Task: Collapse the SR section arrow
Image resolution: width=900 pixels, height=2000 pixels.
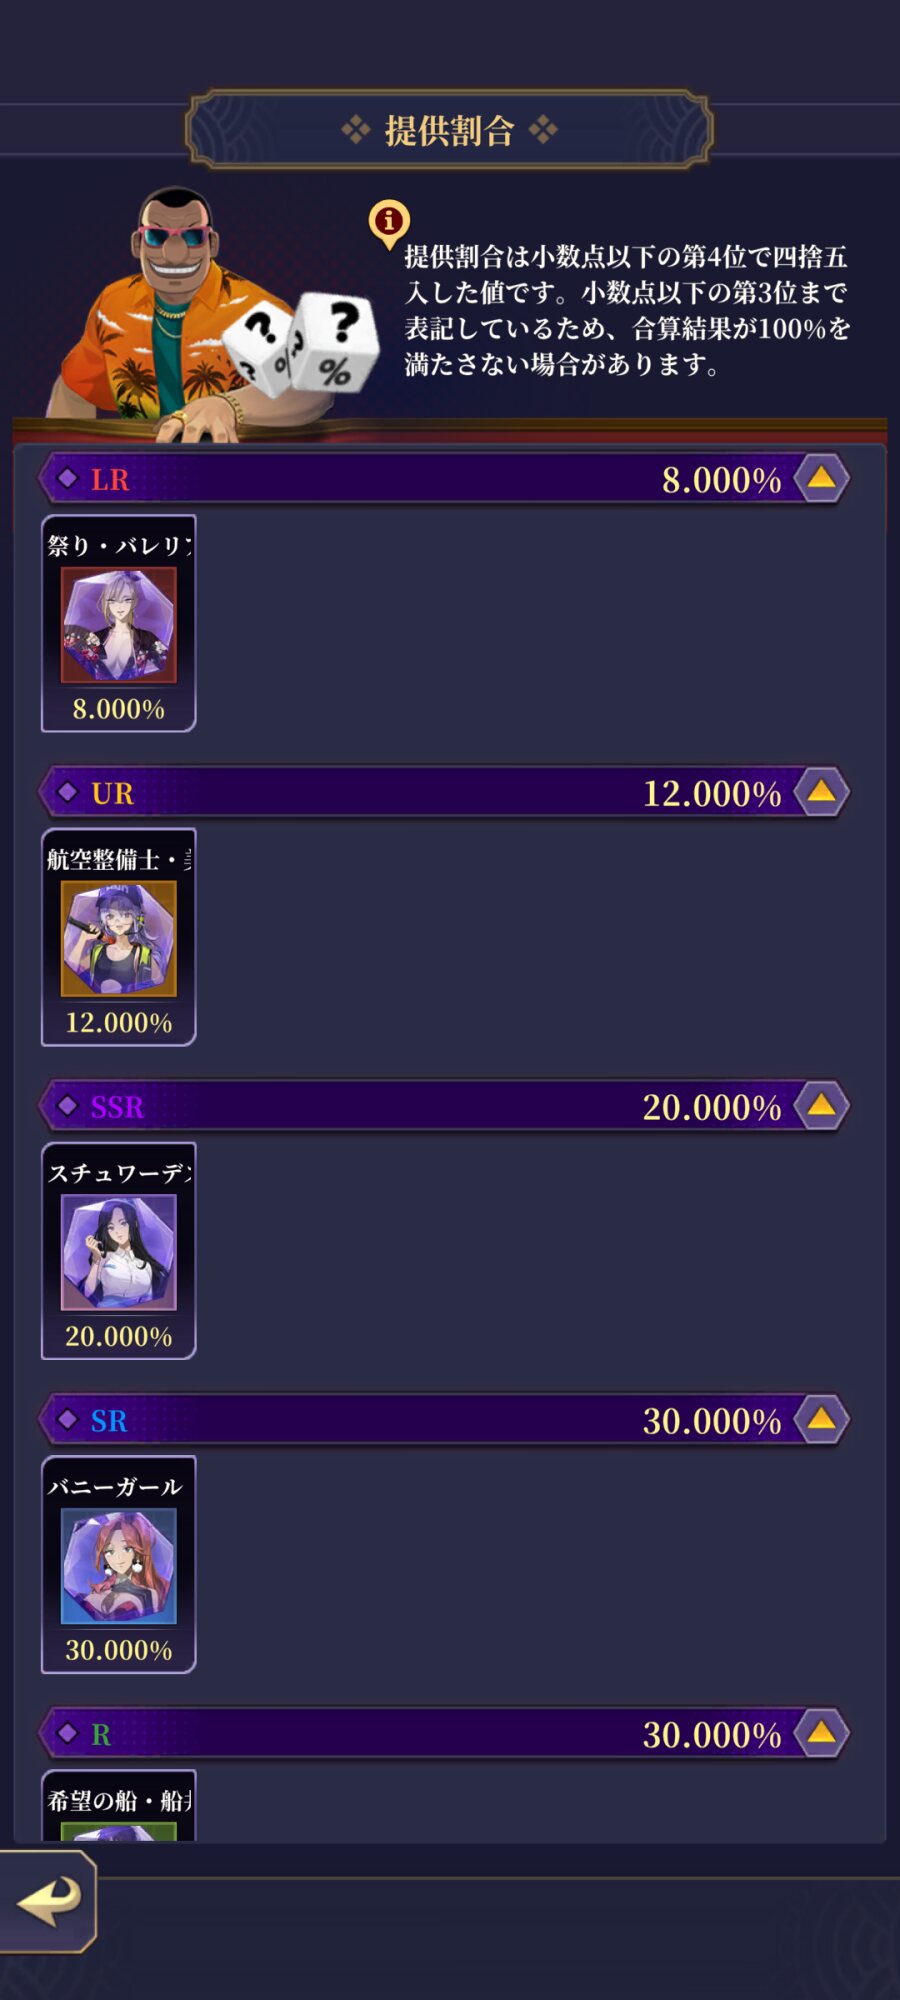Action: click(x=821, y=1420)
